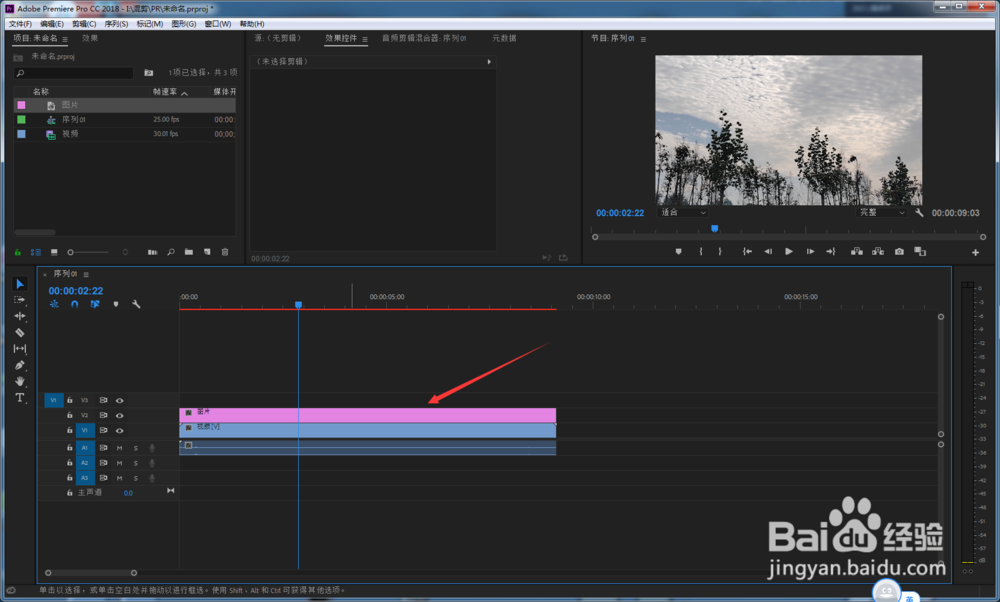Switch to 音频剪辑混合器 tab
The height and width of the screenshot is (602, 1000).
pos(423,38)
